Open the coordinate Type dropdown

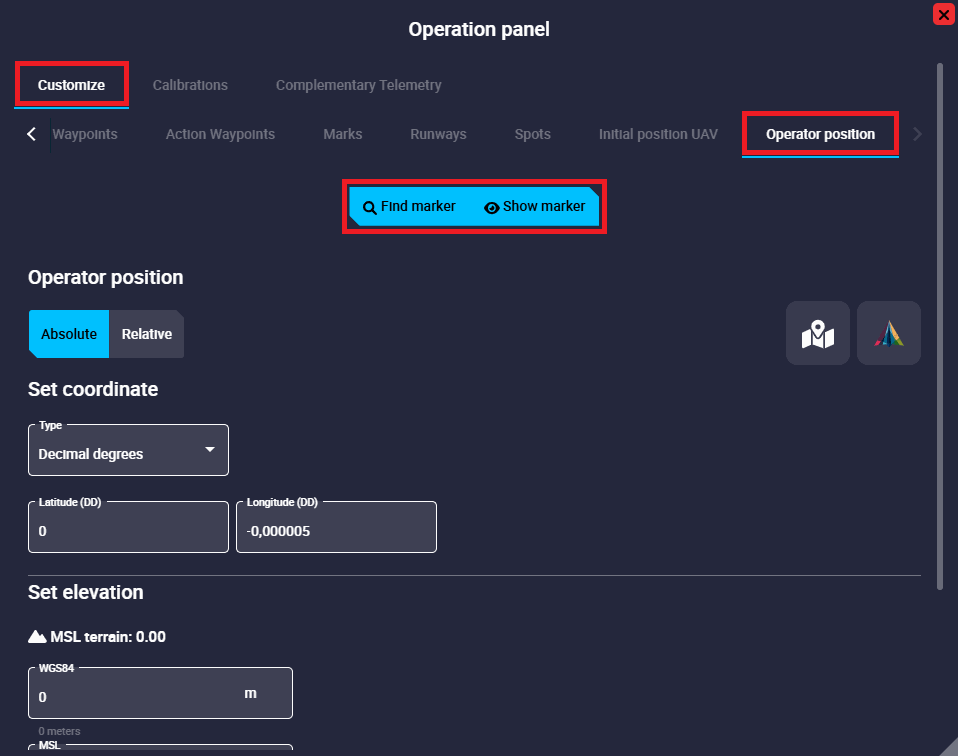pyautogui.click(x=128, y=453)
